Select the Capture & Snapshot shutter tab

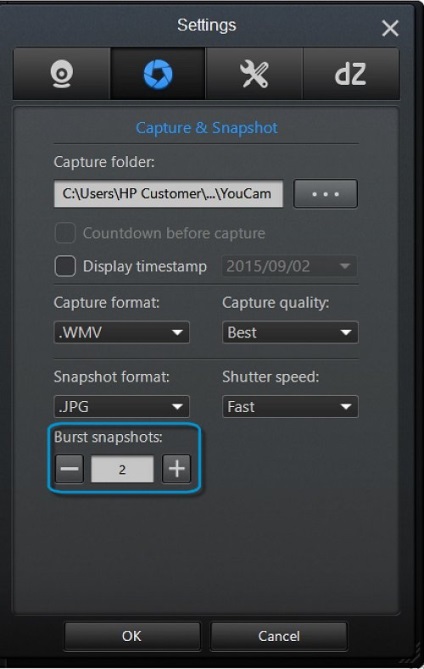pos(158,74)
